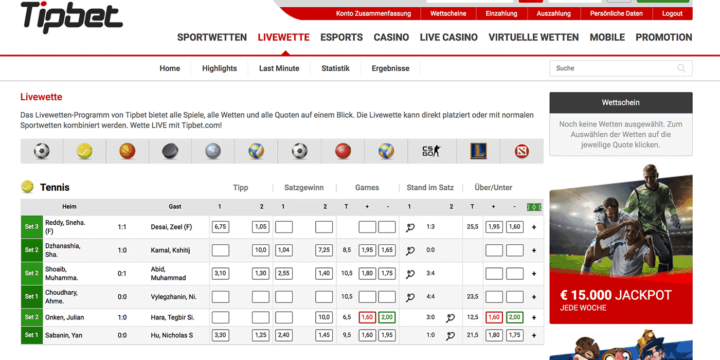Open the Esports main menu
Screen dimensions: 720x360
[x=342, y=38]
